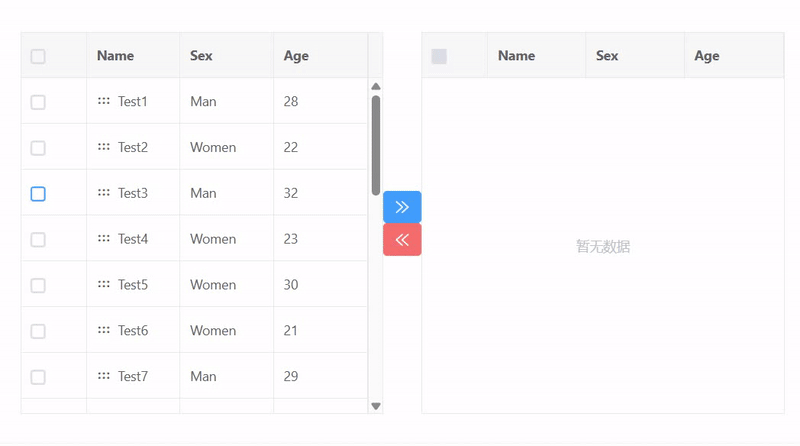Click the scroll down arrow of left table

[x=376, y=406]
